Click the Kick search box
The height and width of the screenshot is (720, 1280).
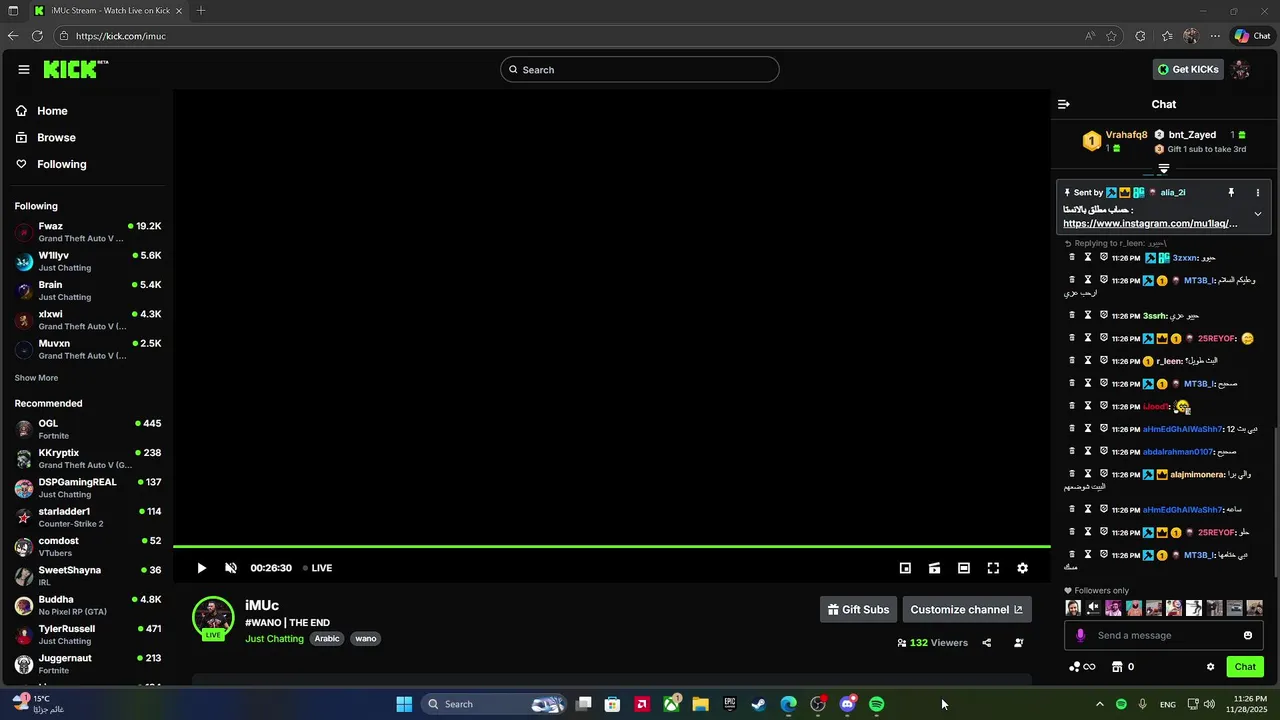click(x=640, y=70)
